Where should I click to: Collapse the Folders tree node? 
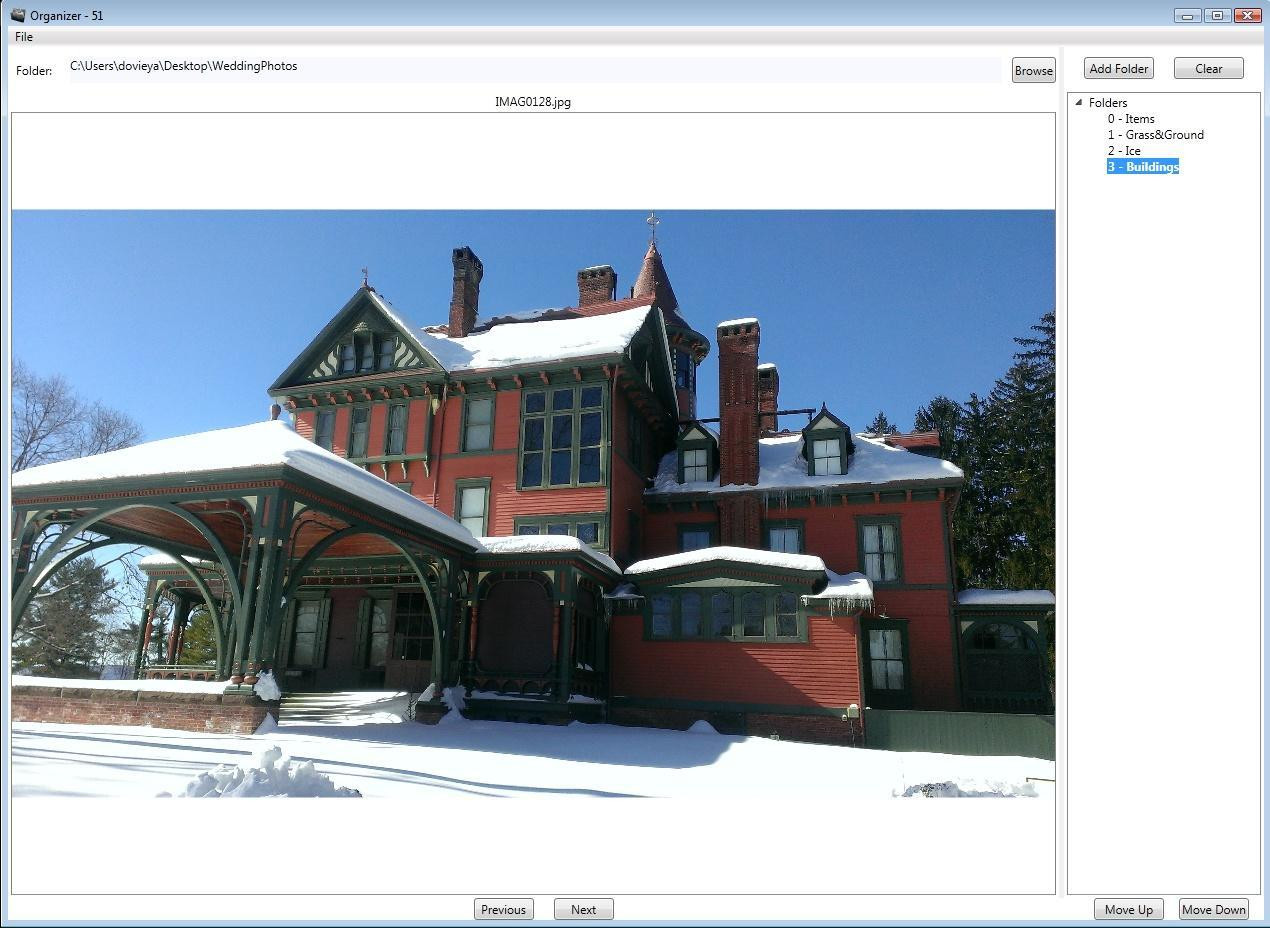coord(1078,102)
